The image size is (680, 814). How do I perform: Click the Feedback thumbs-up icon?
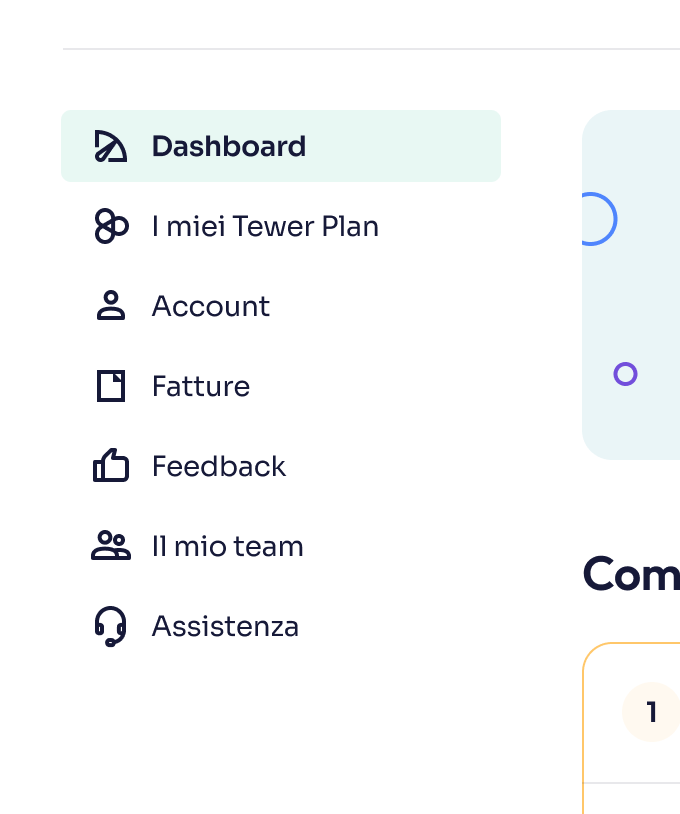coord(110,466)
